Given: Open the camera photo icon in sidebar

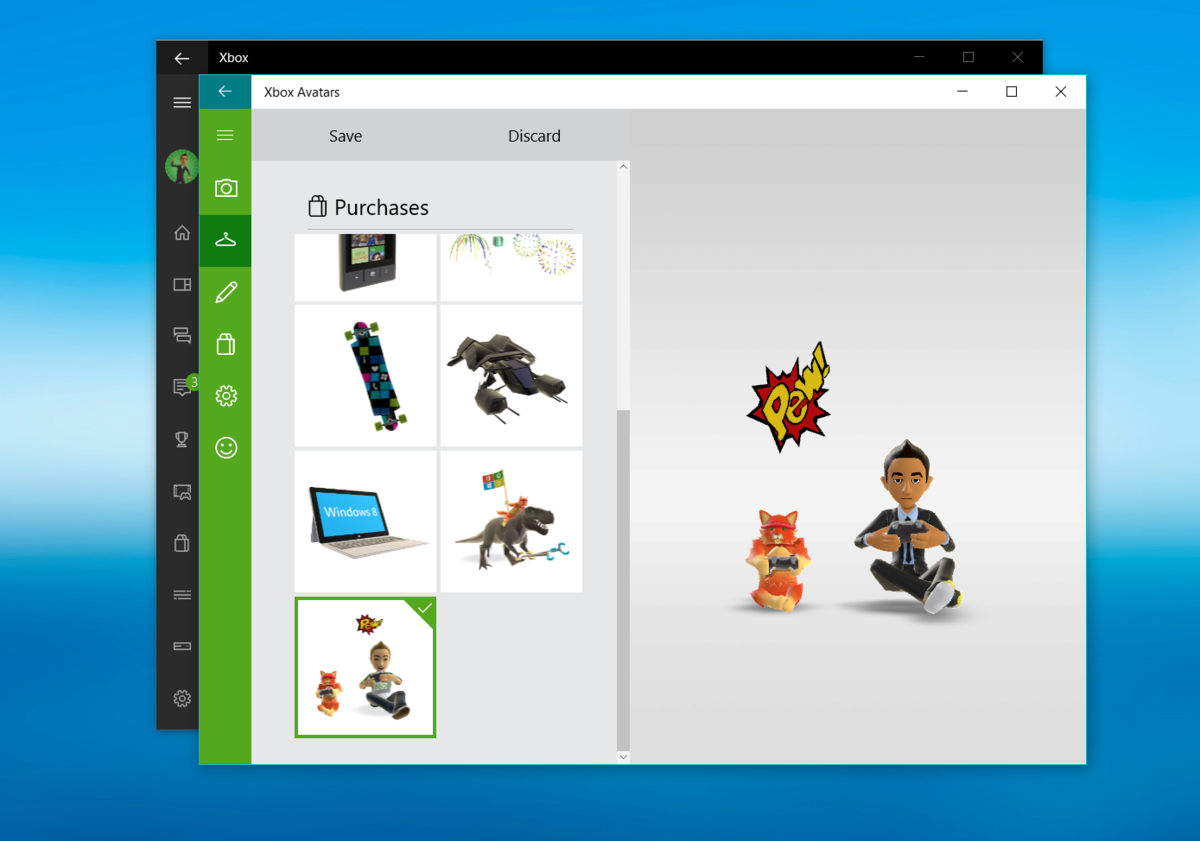Looking at the screenshot, I should 226,188.
